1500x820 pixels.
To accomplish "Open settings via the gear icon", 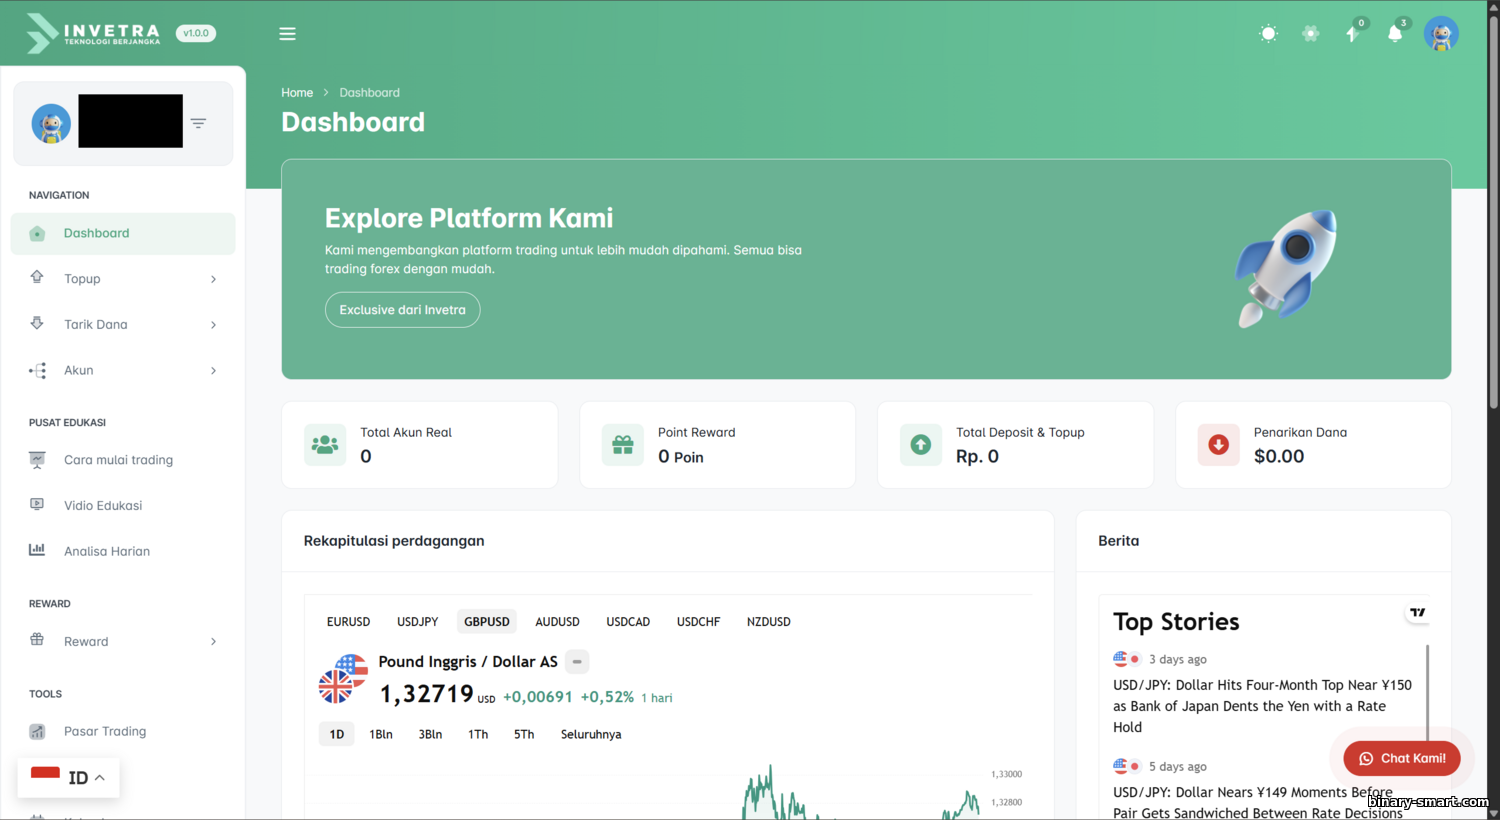I will (1310, 34).
